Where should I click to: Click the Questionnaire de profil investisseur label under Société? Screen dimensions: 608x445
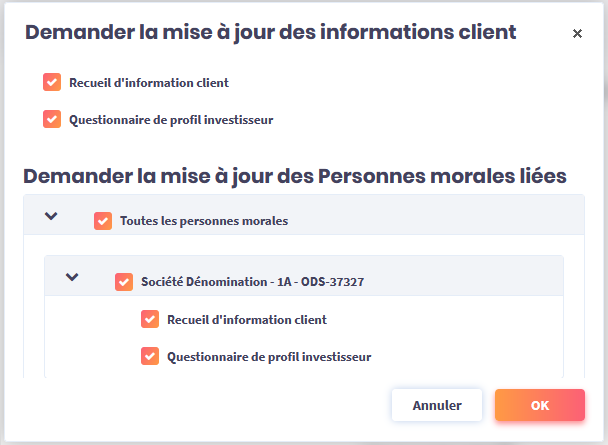tap(269, 356)
